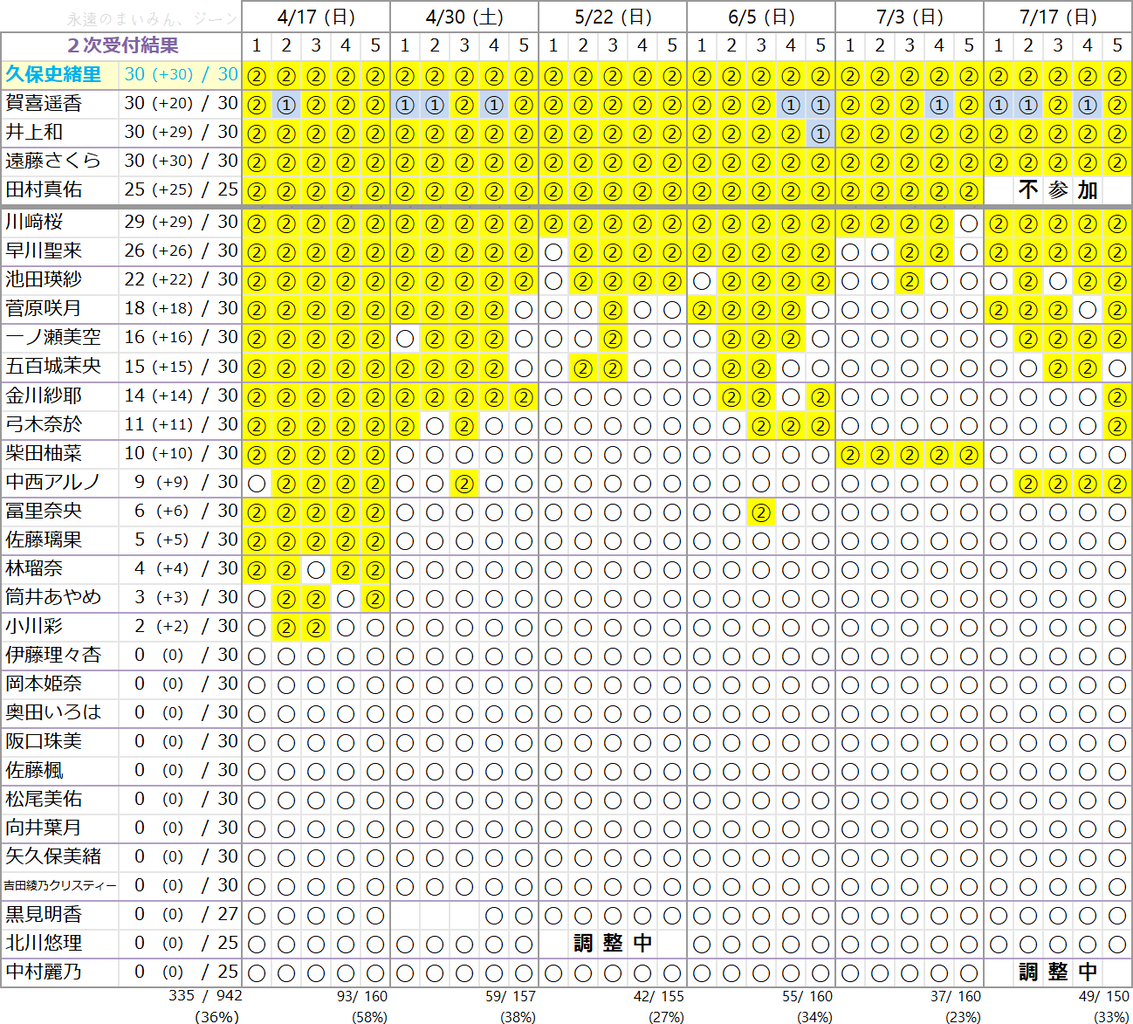The width and height of the screenshot is (1133, 1024).
Task: Click the name 一ノ瀬美空
Action: tap(53, 337)
